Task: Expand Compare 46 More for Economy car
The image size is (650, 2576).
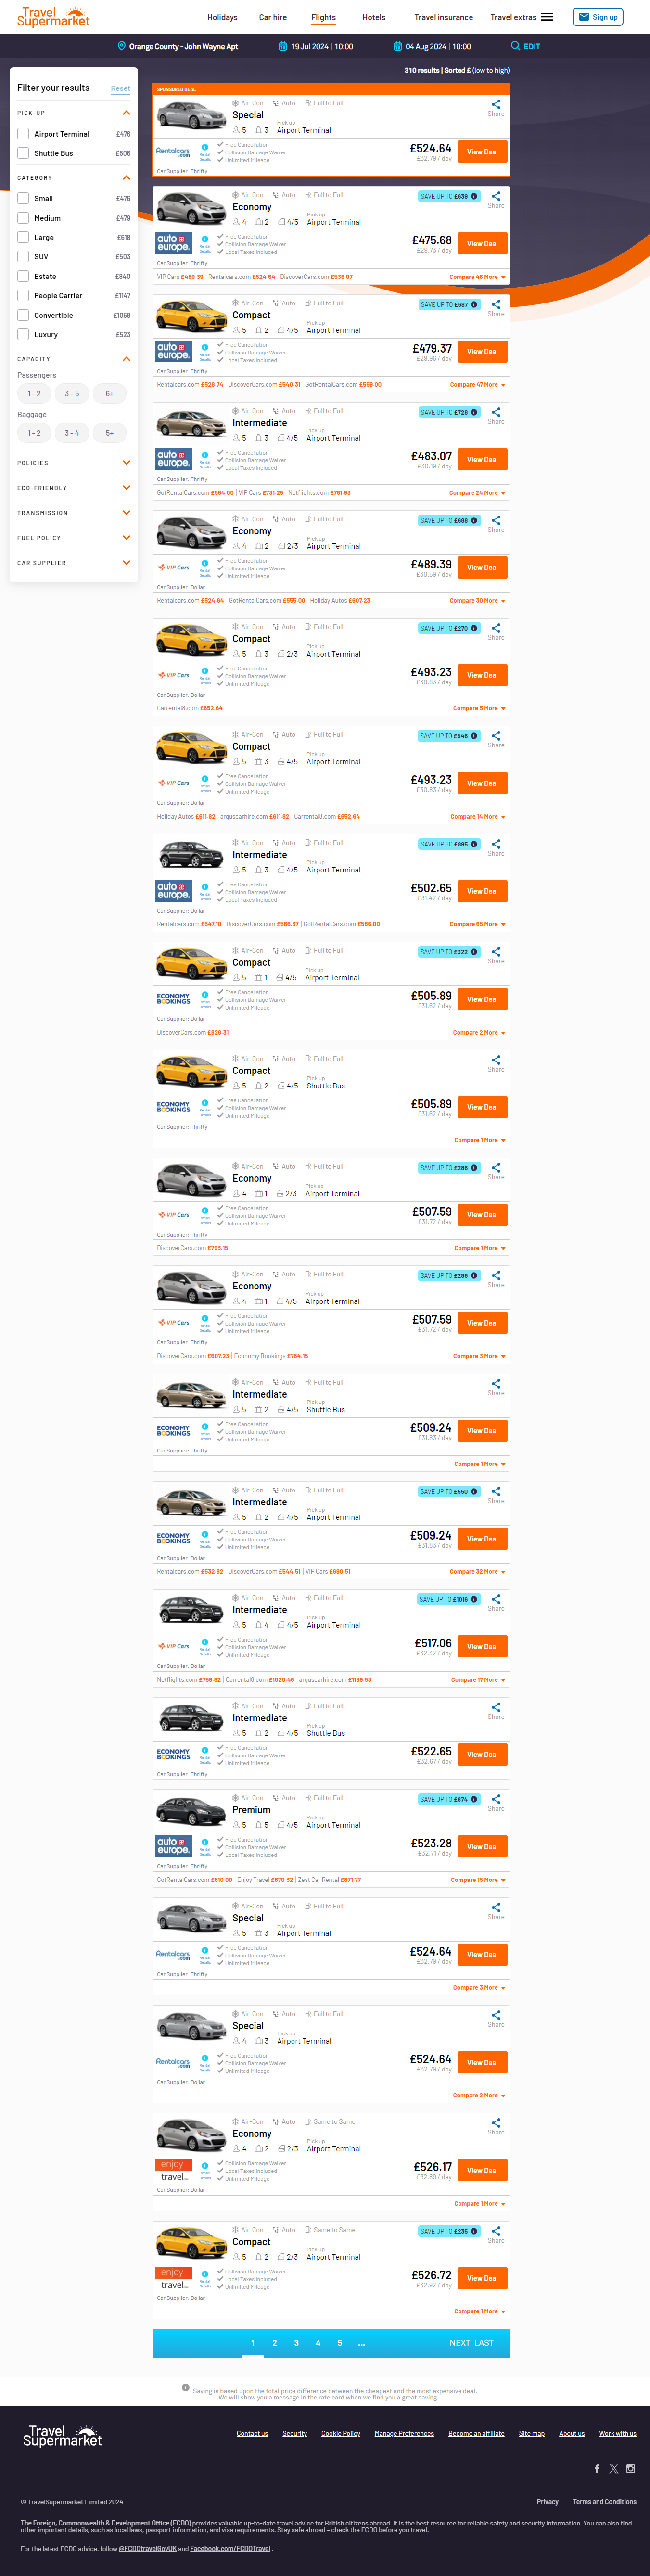Action: coord(477,277)
